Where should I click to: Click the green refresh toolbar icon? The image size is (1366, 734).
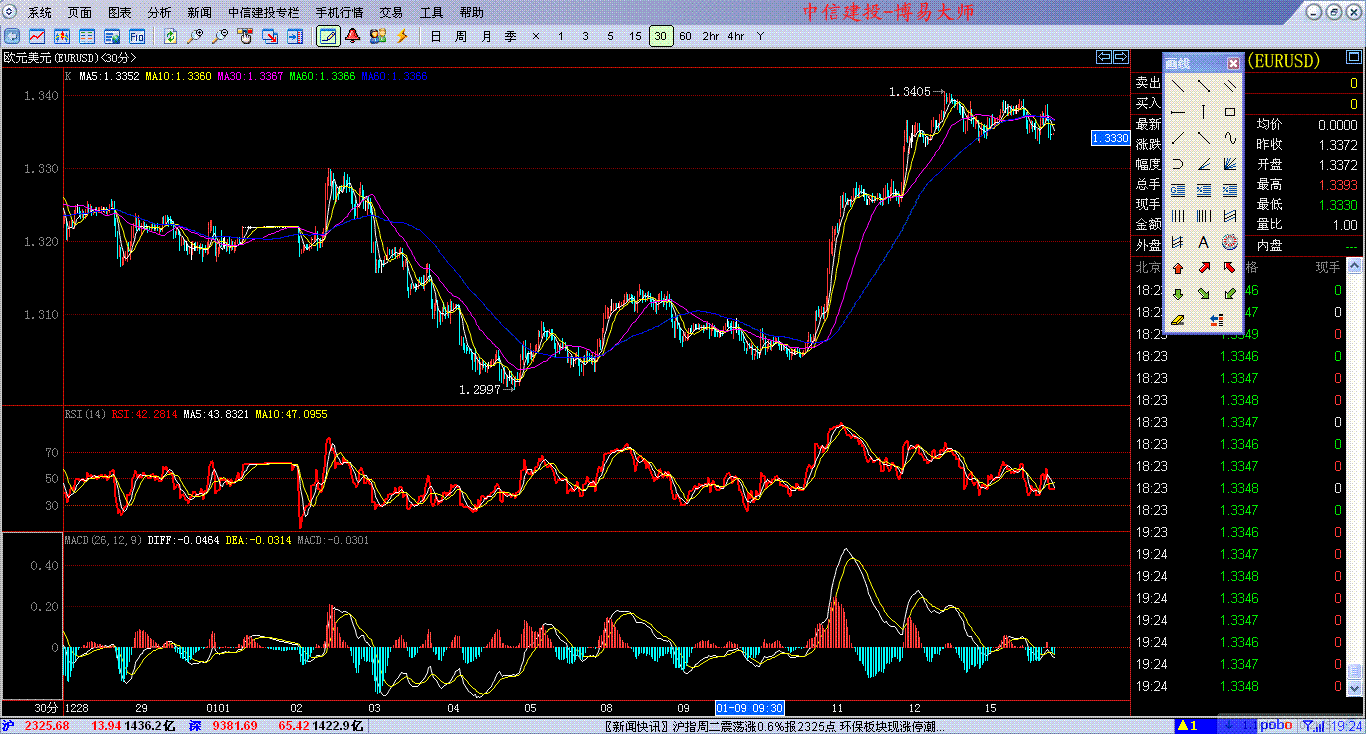pyautogui.click(x=171, y=36)
